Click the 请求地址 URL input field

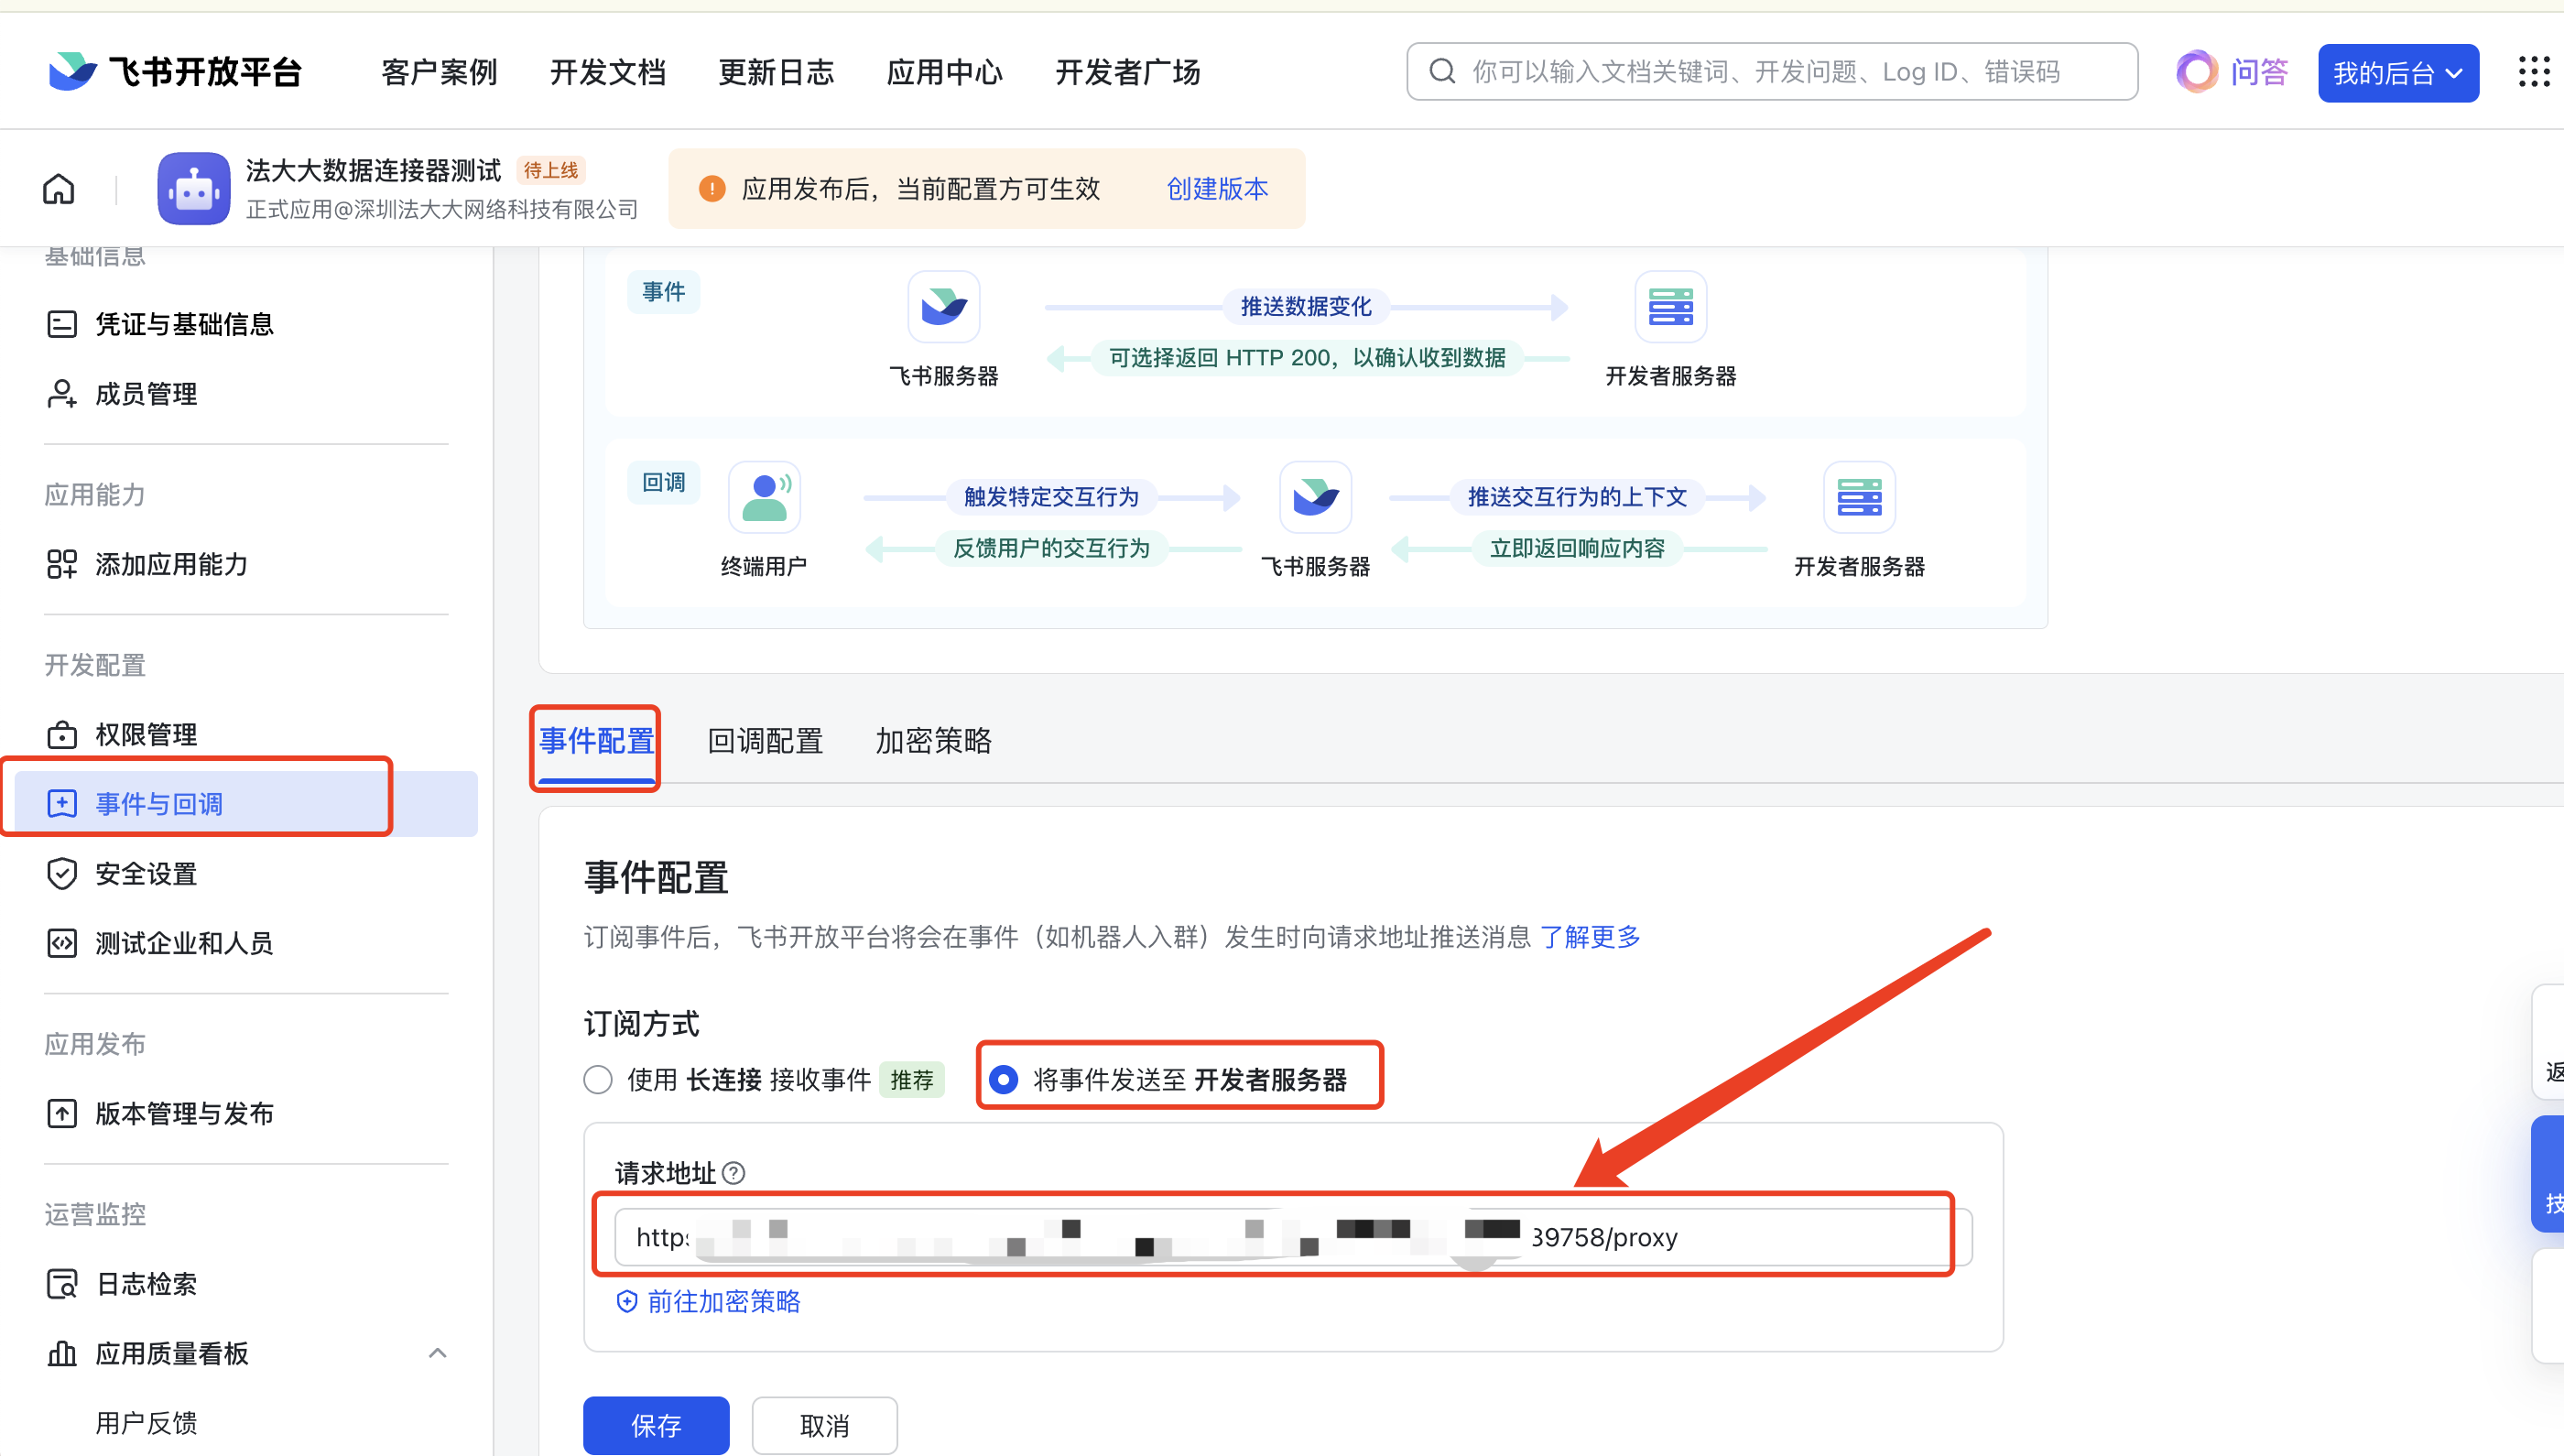[1293, 1237]
